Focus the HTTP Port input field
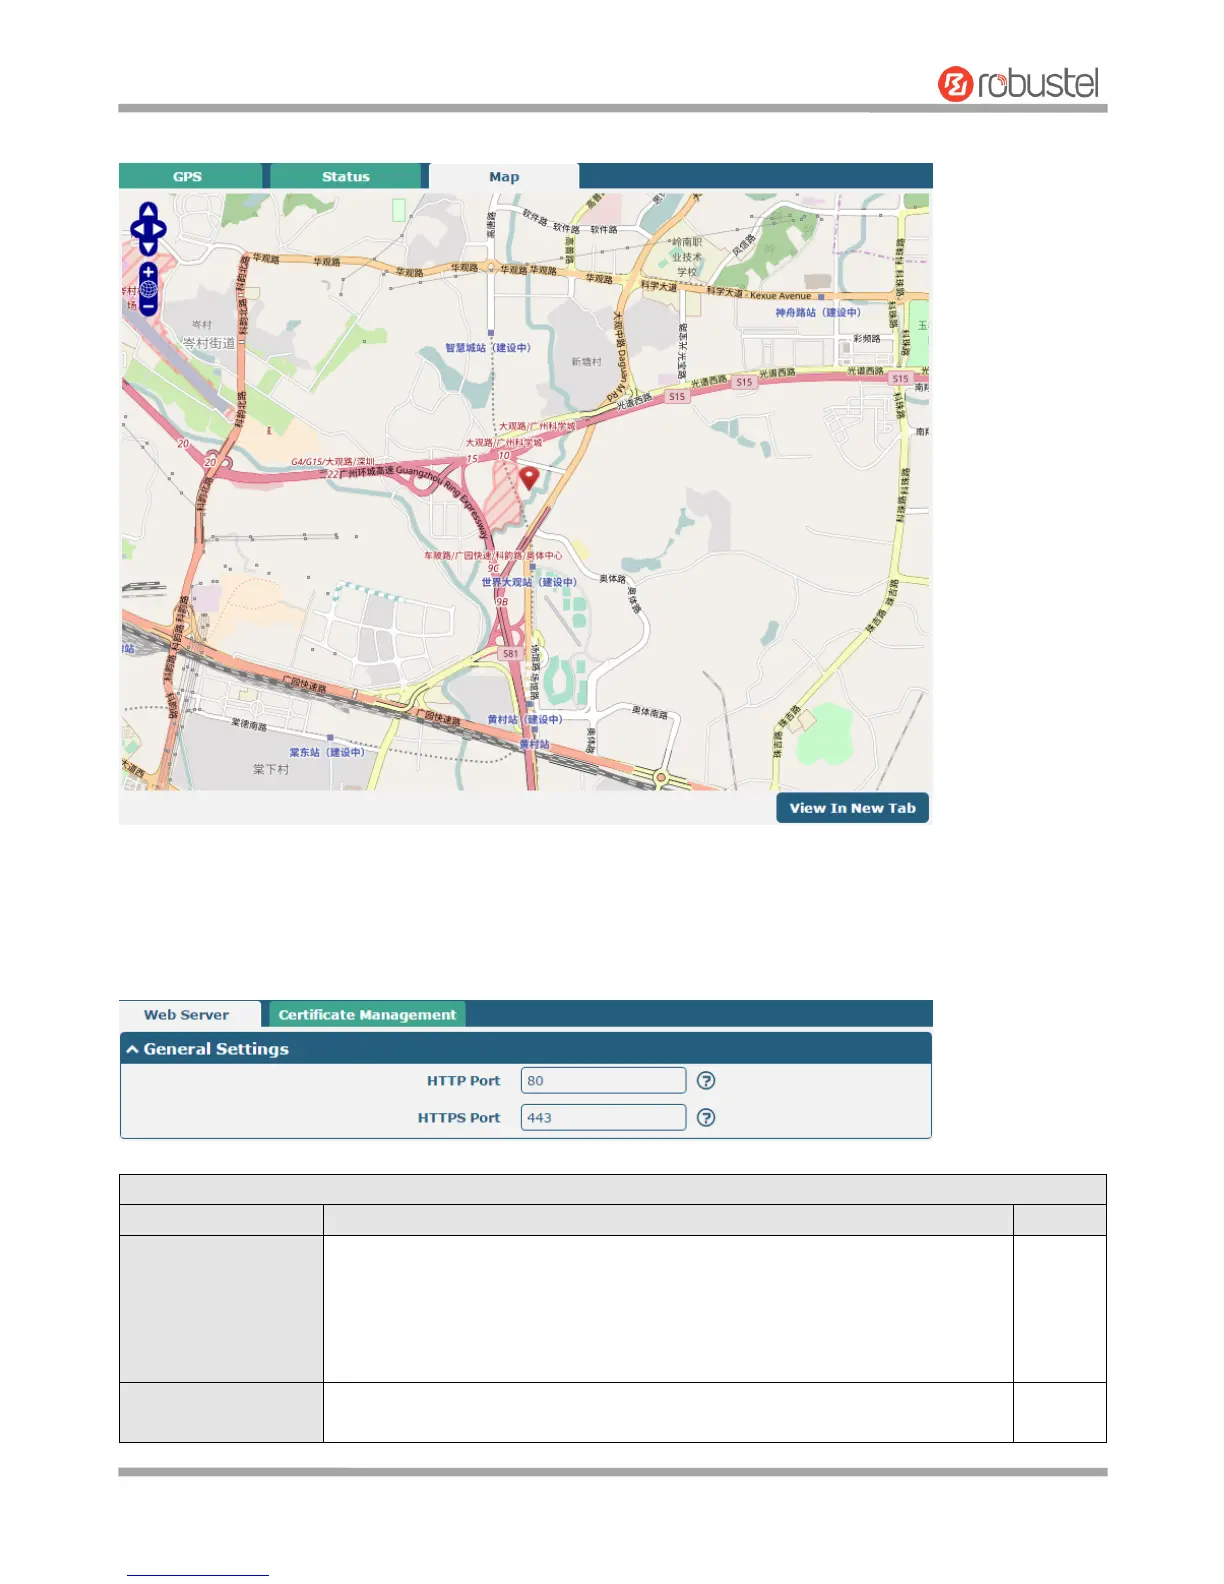This screenshot has width=1224, height=1584. click(x=603, y=1080)
